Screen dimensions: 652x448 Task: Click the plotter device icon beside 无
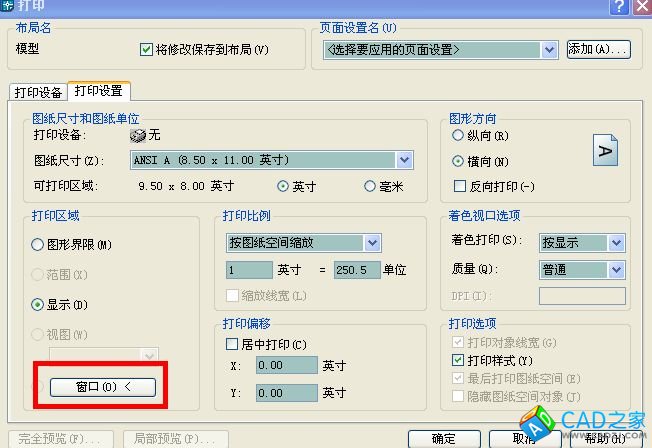[138, 135]
